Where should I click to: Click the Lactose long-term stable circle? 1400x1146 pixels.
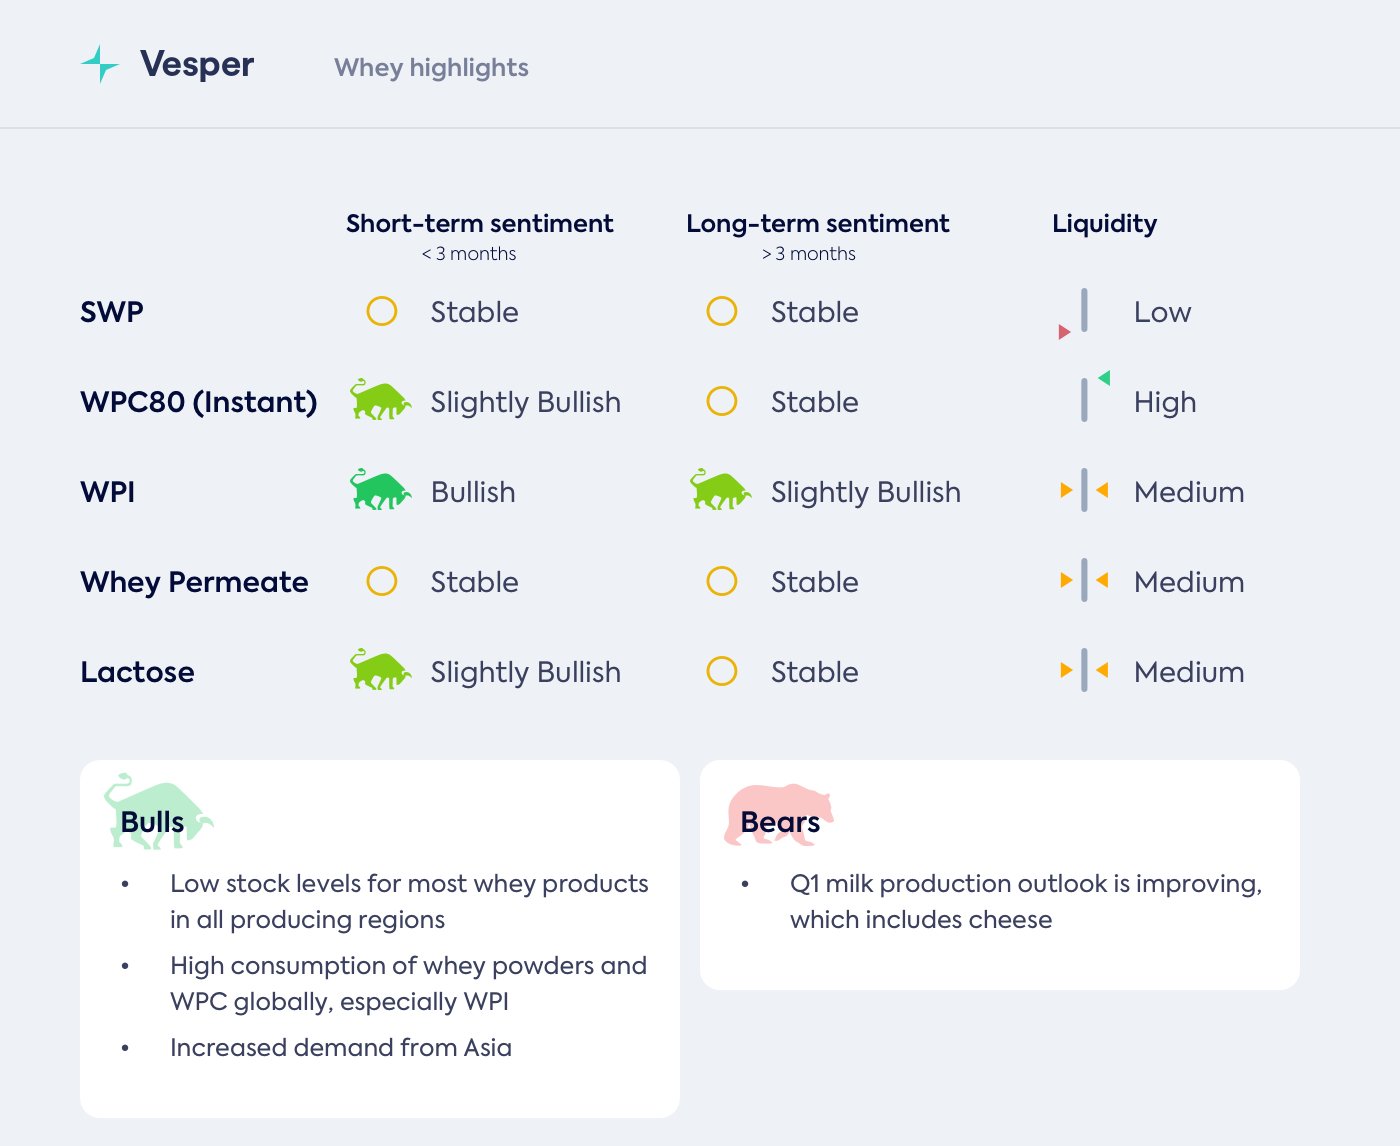point(722,671)
